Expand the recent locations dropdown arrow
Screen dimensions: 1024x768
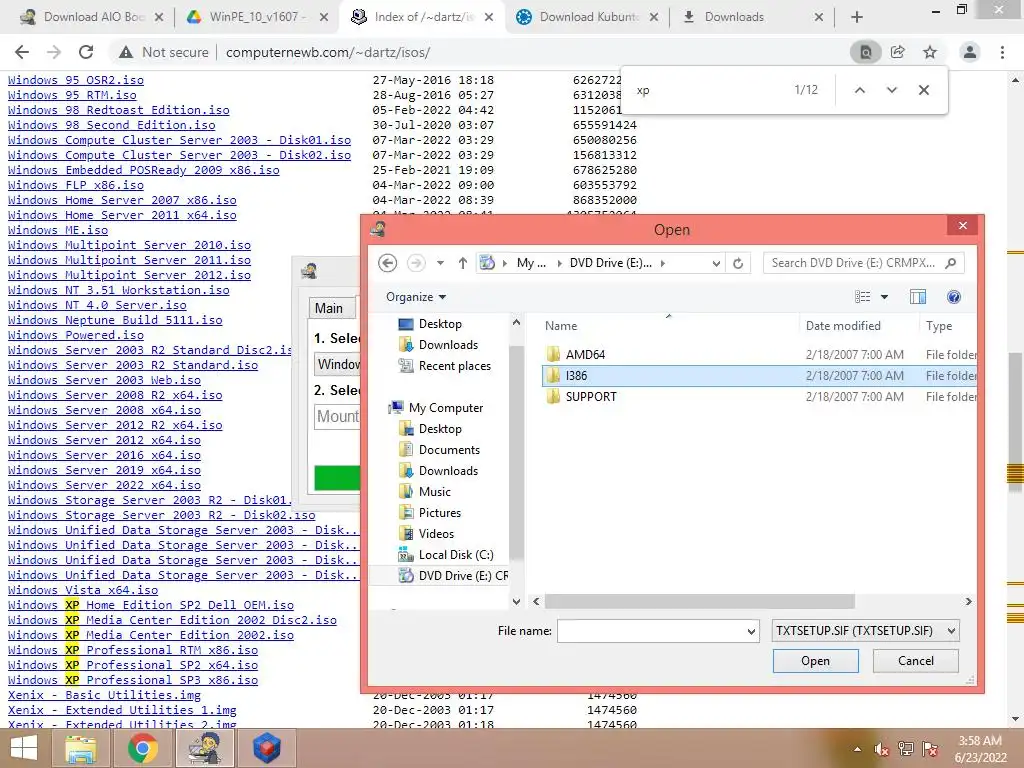pos(440,263)
